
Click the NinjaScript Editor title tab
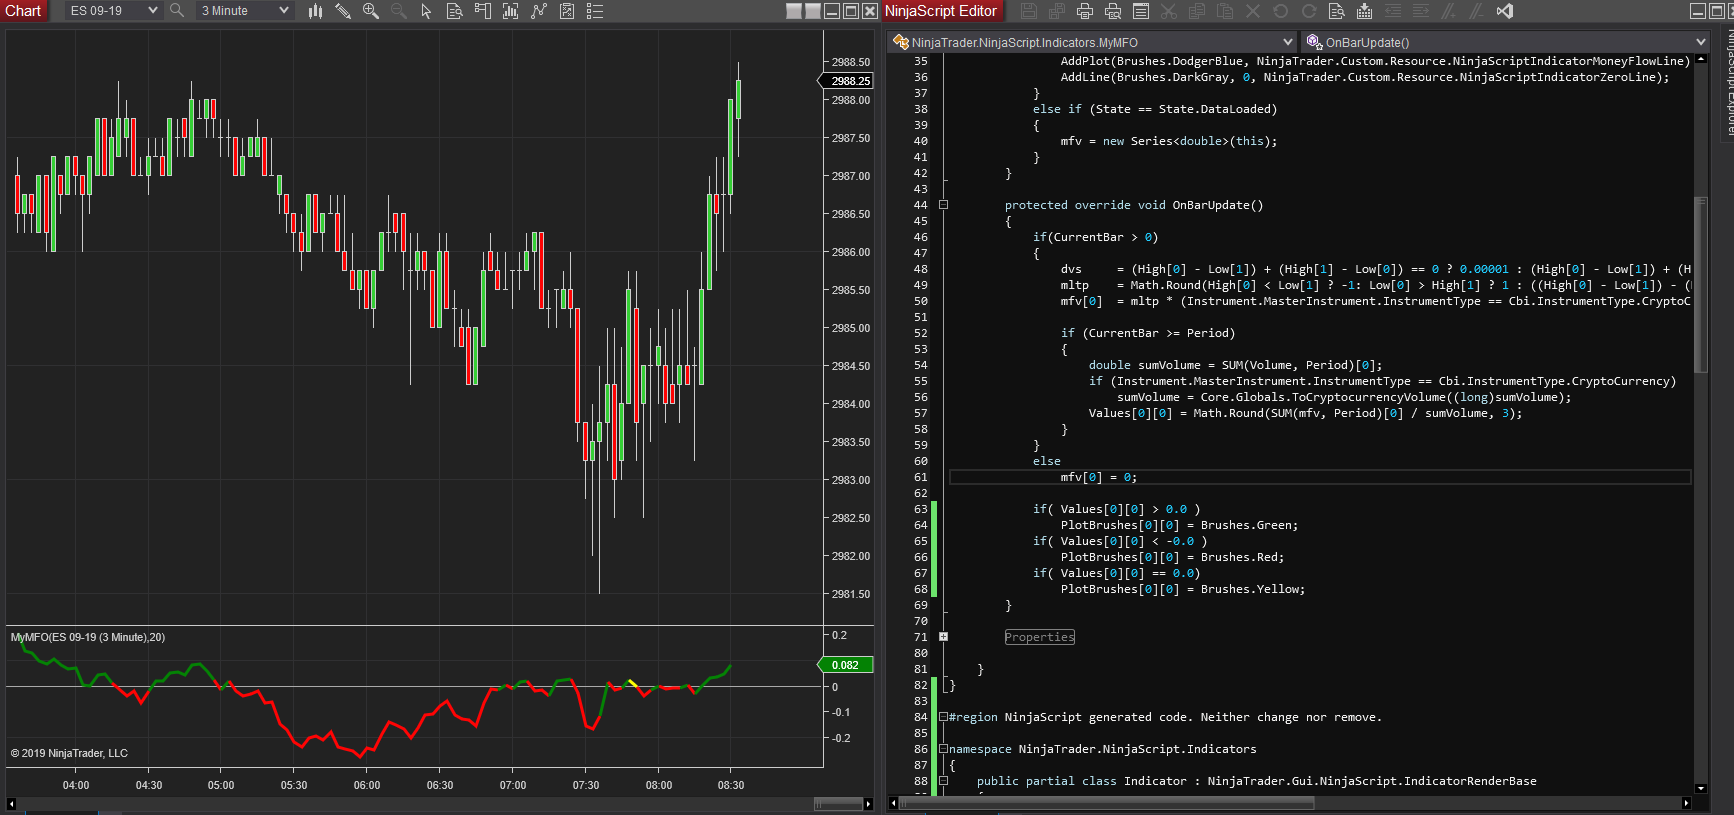tap(941, 11)
